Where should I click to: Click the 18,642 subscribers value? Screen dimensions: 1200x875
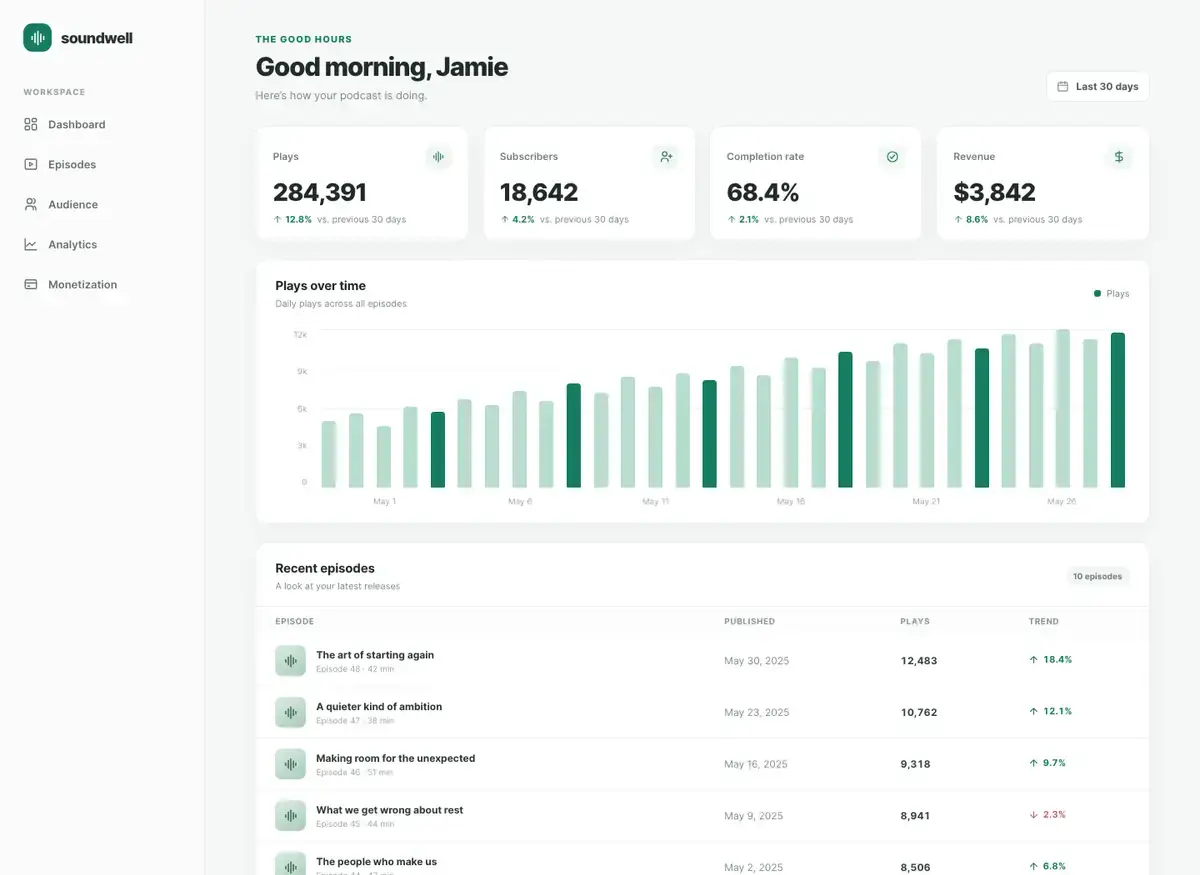click(539, 192)
